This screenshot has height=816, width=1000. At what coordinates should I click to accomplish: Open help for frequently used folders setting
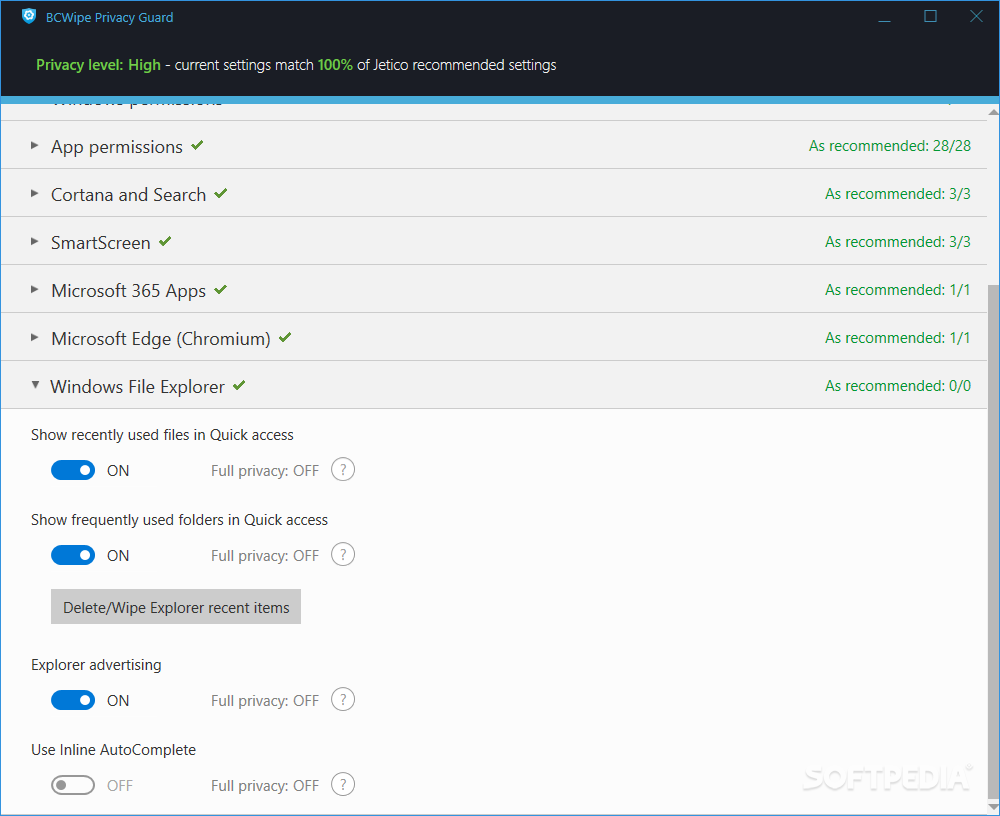click(x=343, y=554)
